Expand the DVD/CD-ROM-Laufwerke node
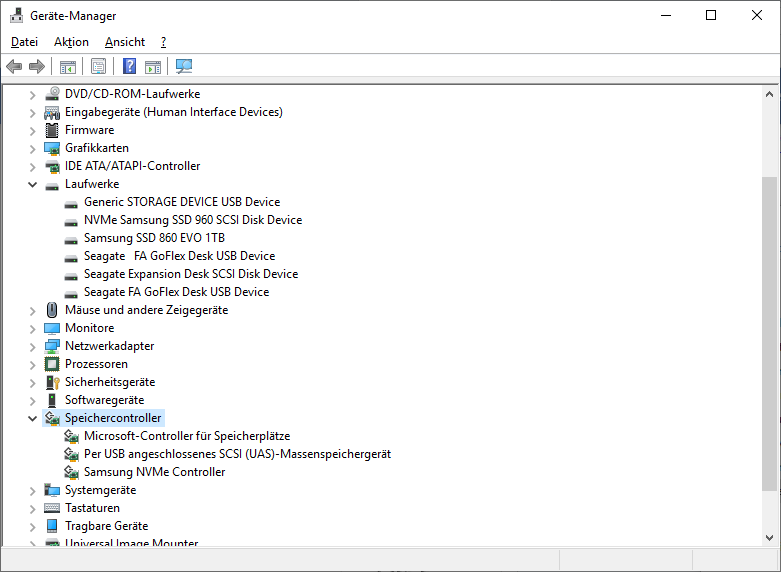 pos(32,95)
